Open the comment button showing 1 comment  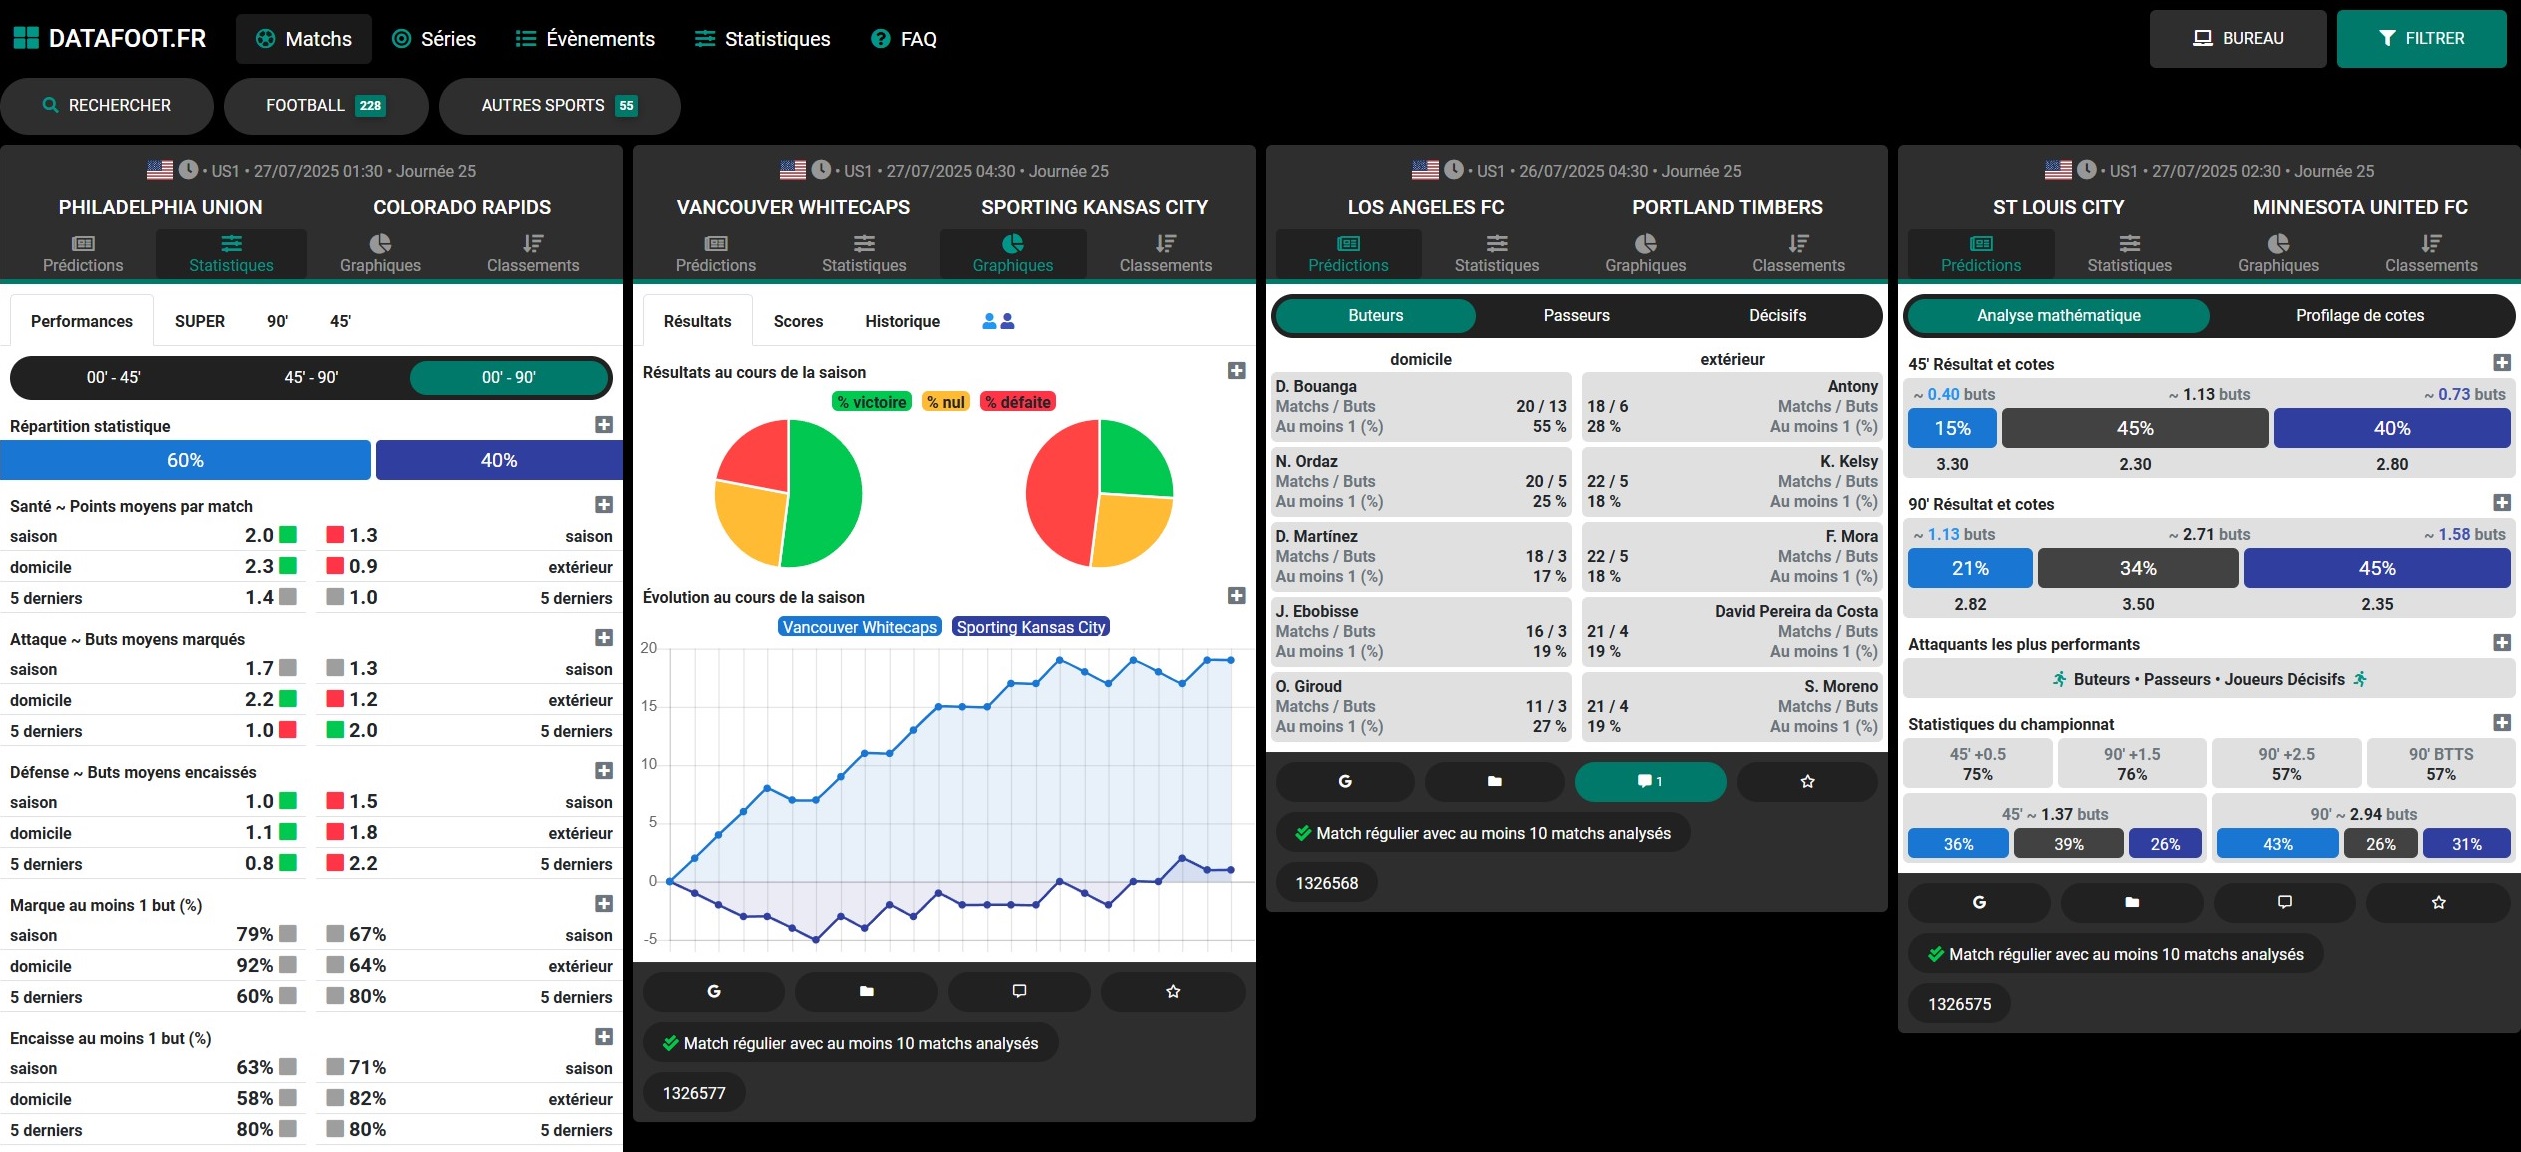[x=1650, y=781]
